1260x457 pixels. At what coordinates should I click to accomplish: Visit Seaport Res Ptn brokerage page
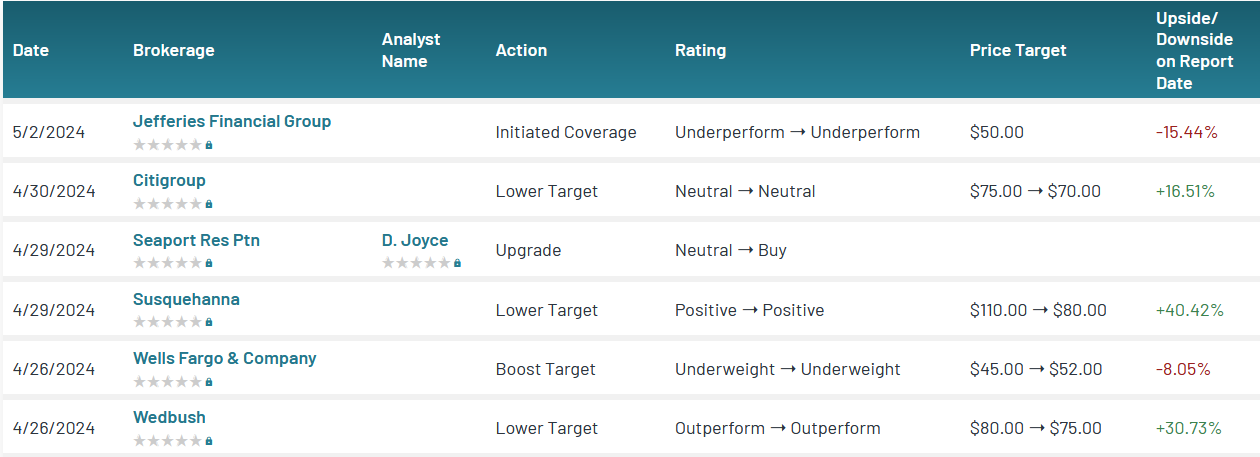(x=196, y=240)
